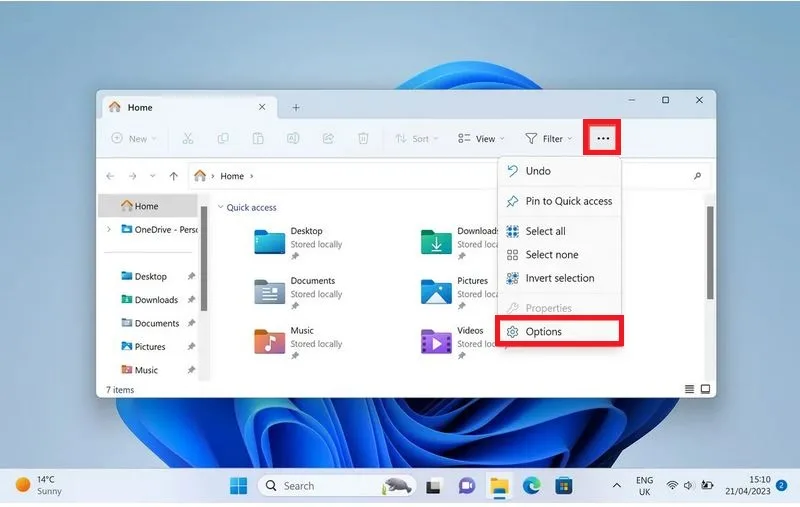This screenshot has width=800, height=507.
Task: Click the Cut scissors icon in toolbar
Action: (x=188, y=138)
